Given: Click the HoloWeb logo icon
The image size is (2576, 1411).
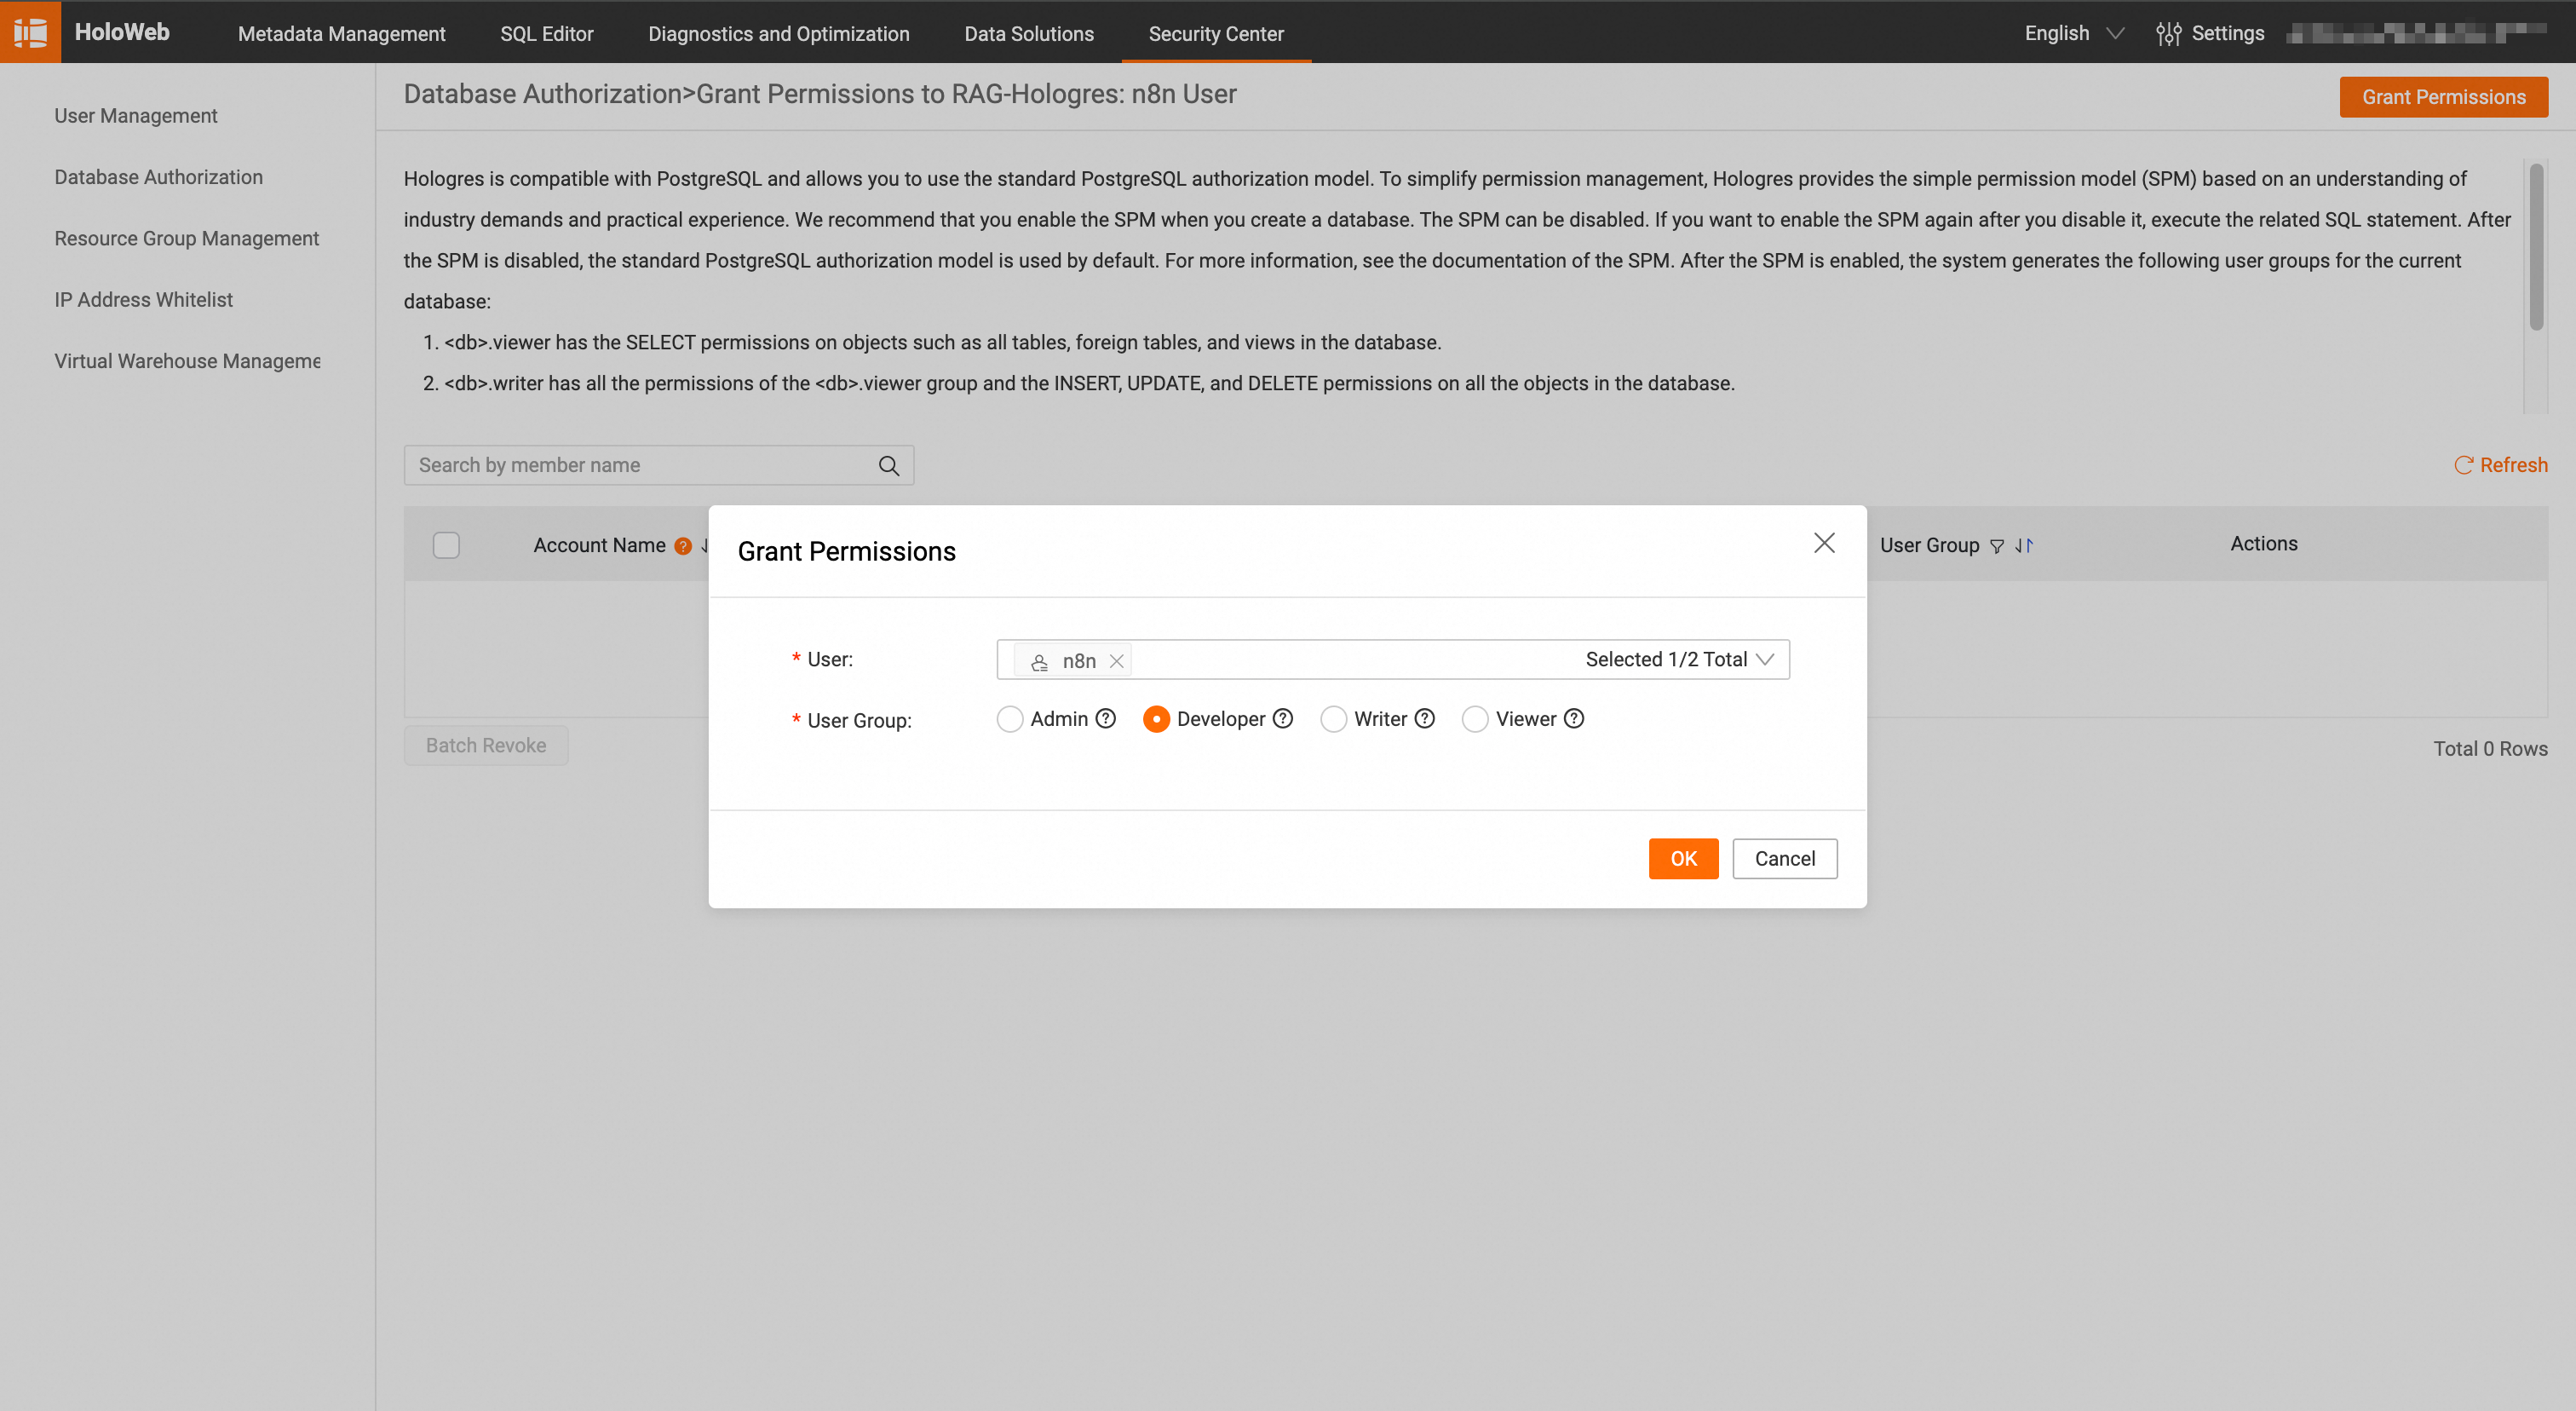Looking at the screenshot, I should tap(30, 32).
